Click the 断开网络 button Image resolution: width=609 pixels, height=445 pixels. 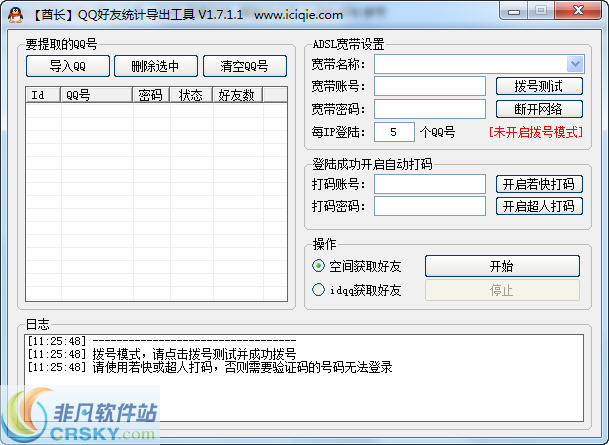(x=539, y=109)
